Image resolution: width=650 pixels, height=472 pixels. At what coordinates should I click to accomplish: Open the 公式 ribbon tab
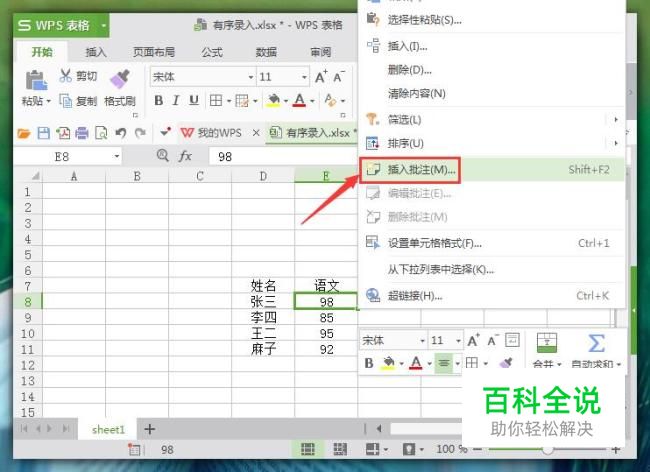pos(212,52)
